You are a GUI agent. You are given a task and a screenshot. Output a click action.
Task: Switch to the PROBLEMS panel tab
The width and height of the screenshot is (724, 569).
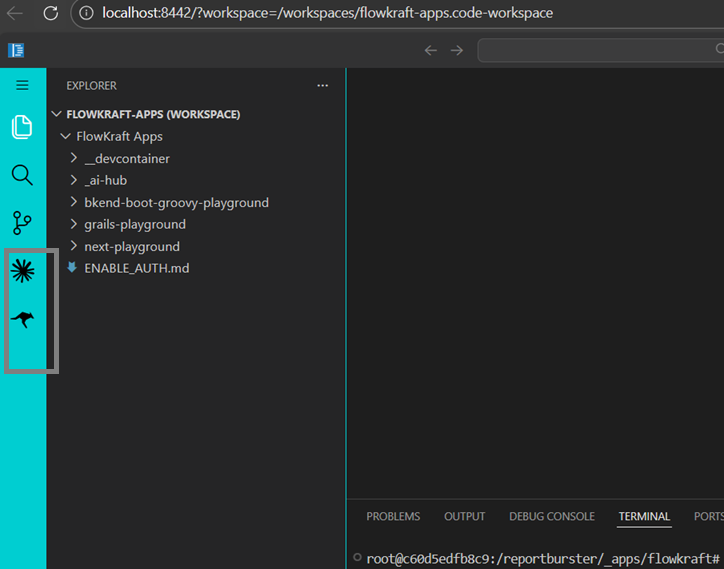pos(393,516)
